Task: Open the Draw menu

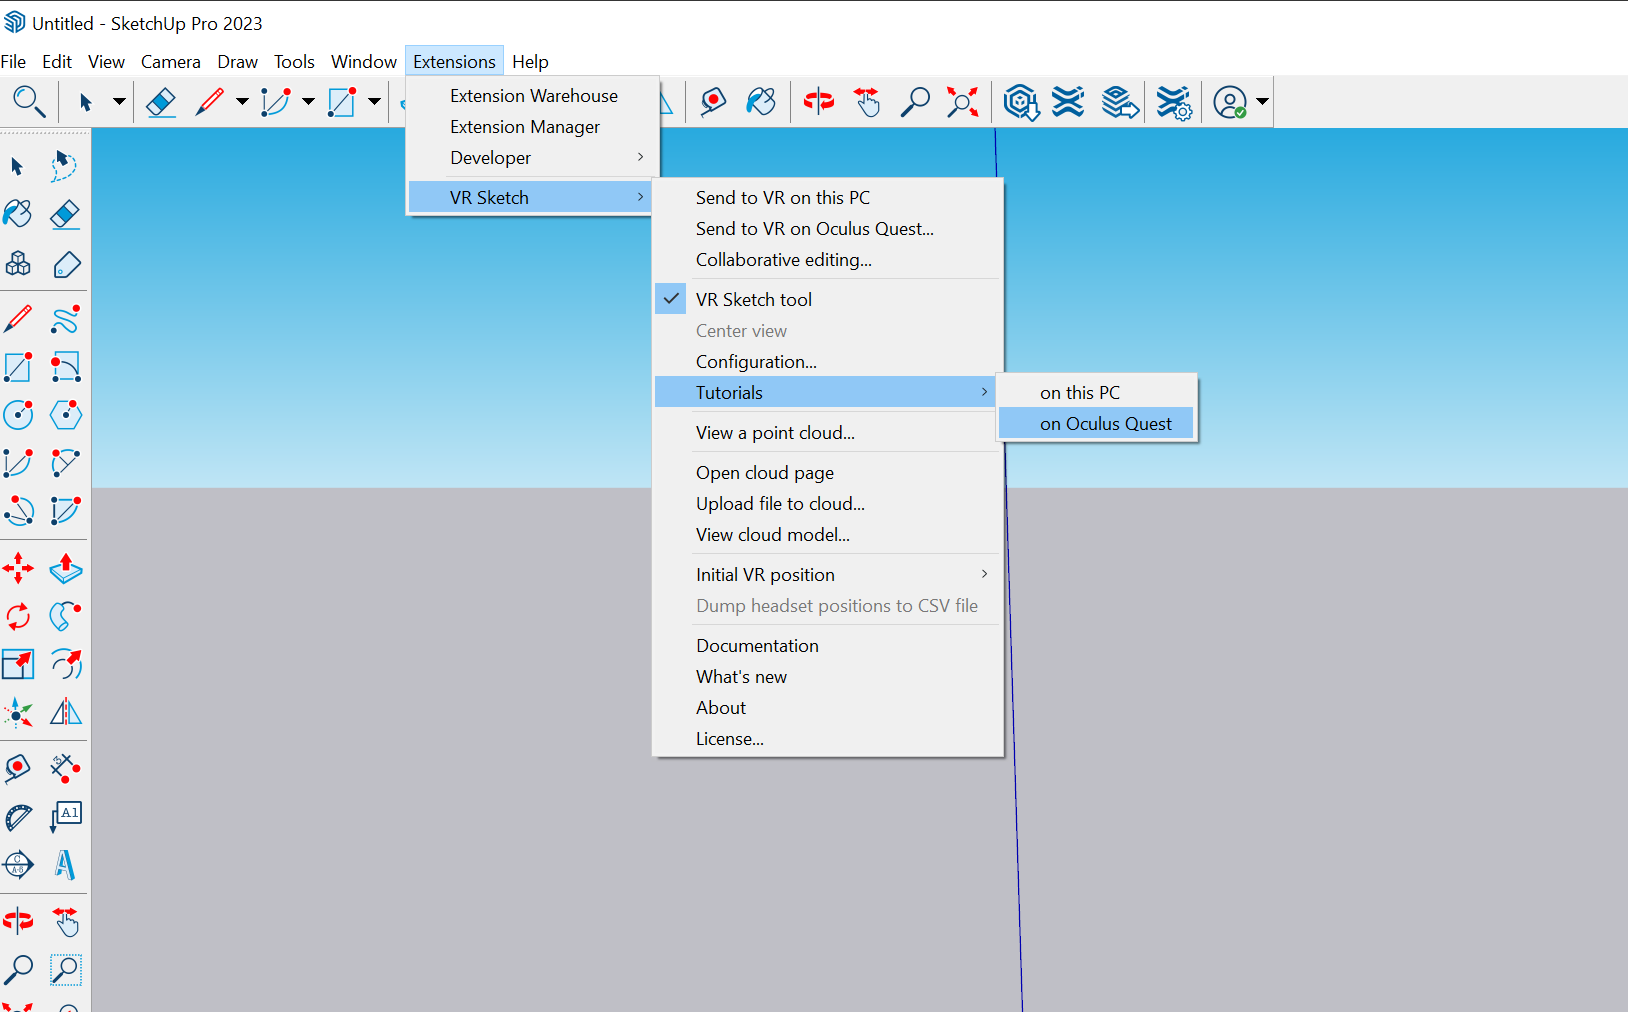Action: coord(238,62)
